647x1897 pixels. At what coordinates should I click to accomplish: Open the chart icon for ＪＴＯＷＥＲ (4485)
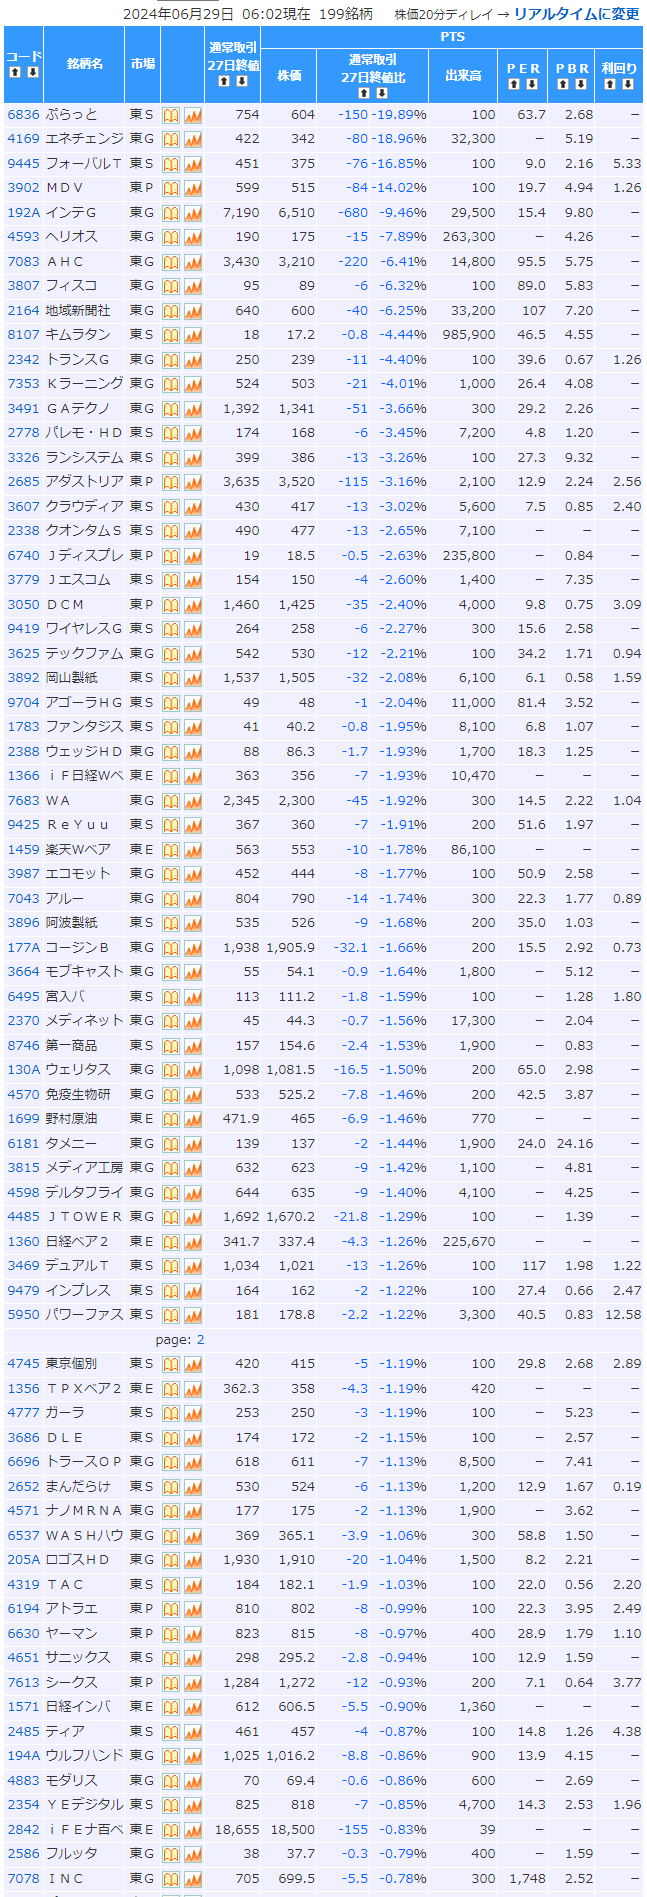pos(193,1217)
